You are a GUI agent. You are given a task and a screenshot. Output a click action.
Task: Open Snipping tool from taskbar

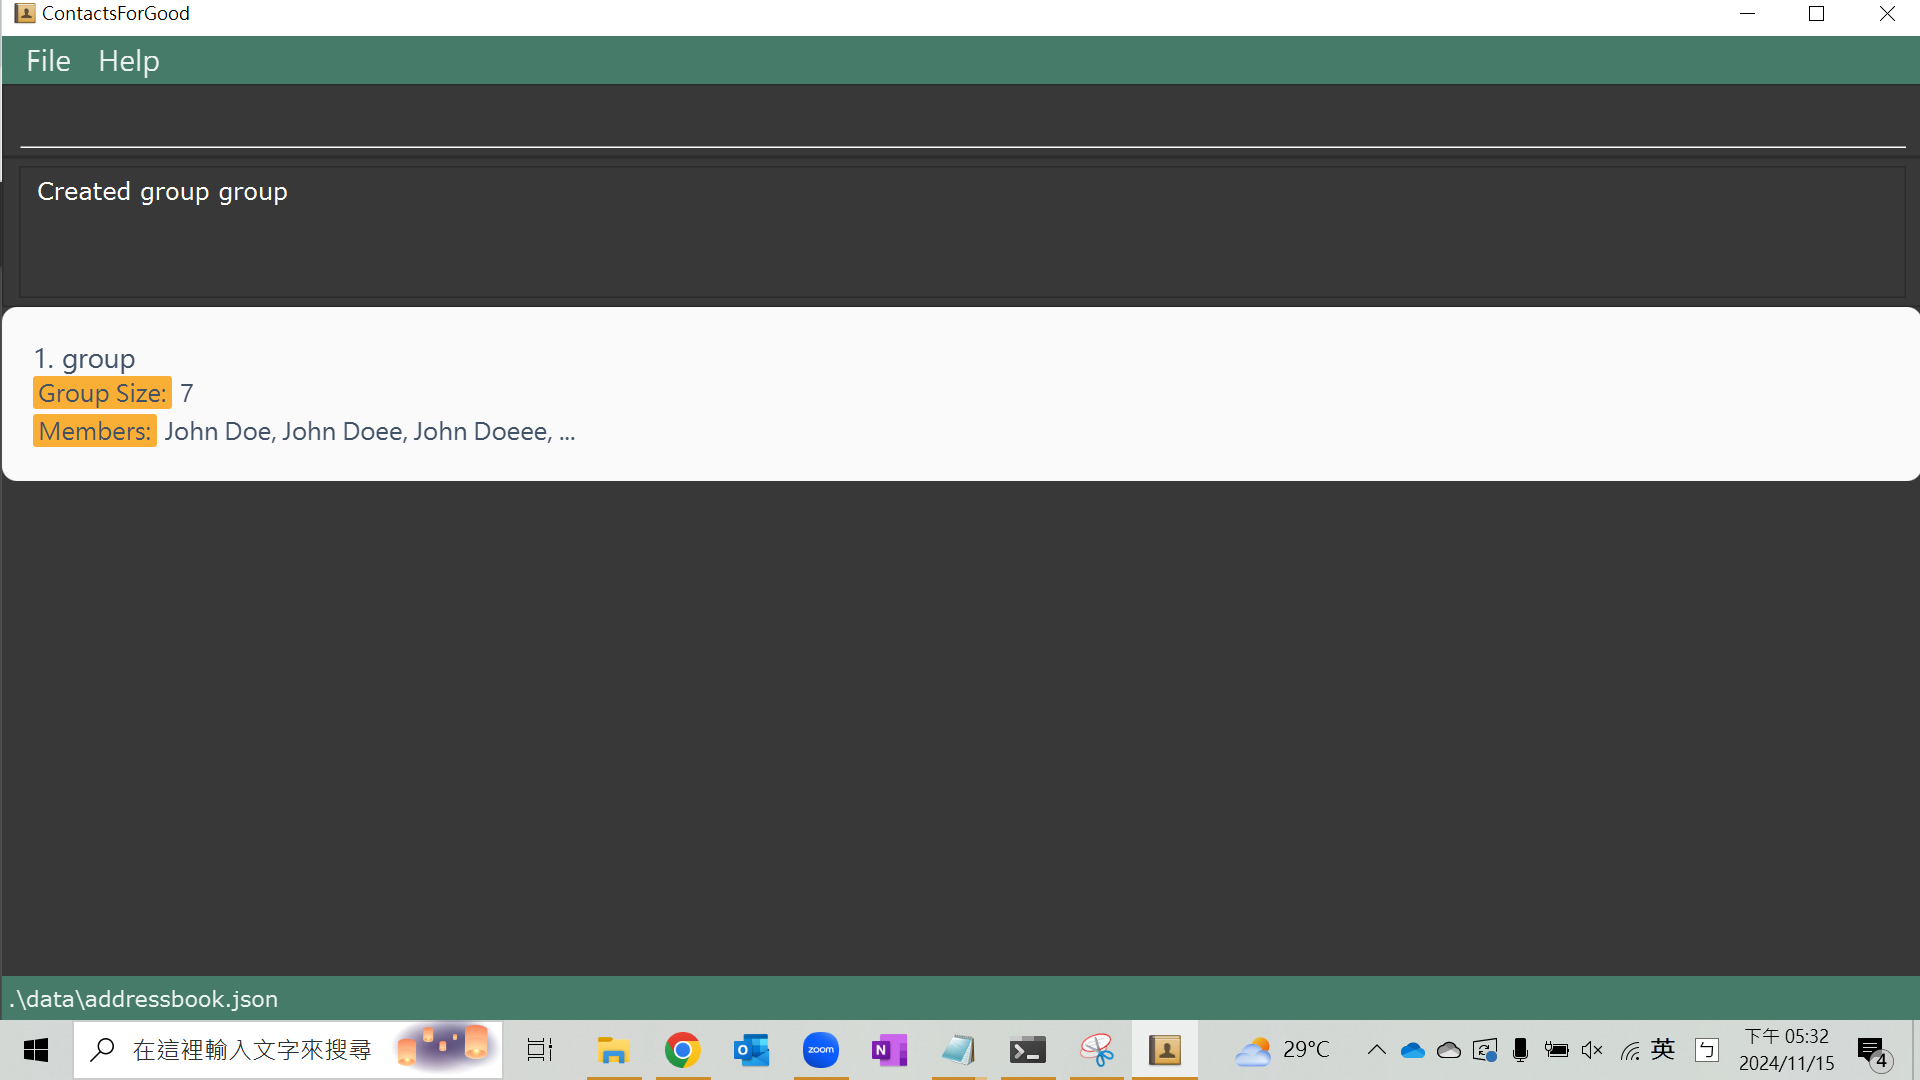click(1096, 1050)
